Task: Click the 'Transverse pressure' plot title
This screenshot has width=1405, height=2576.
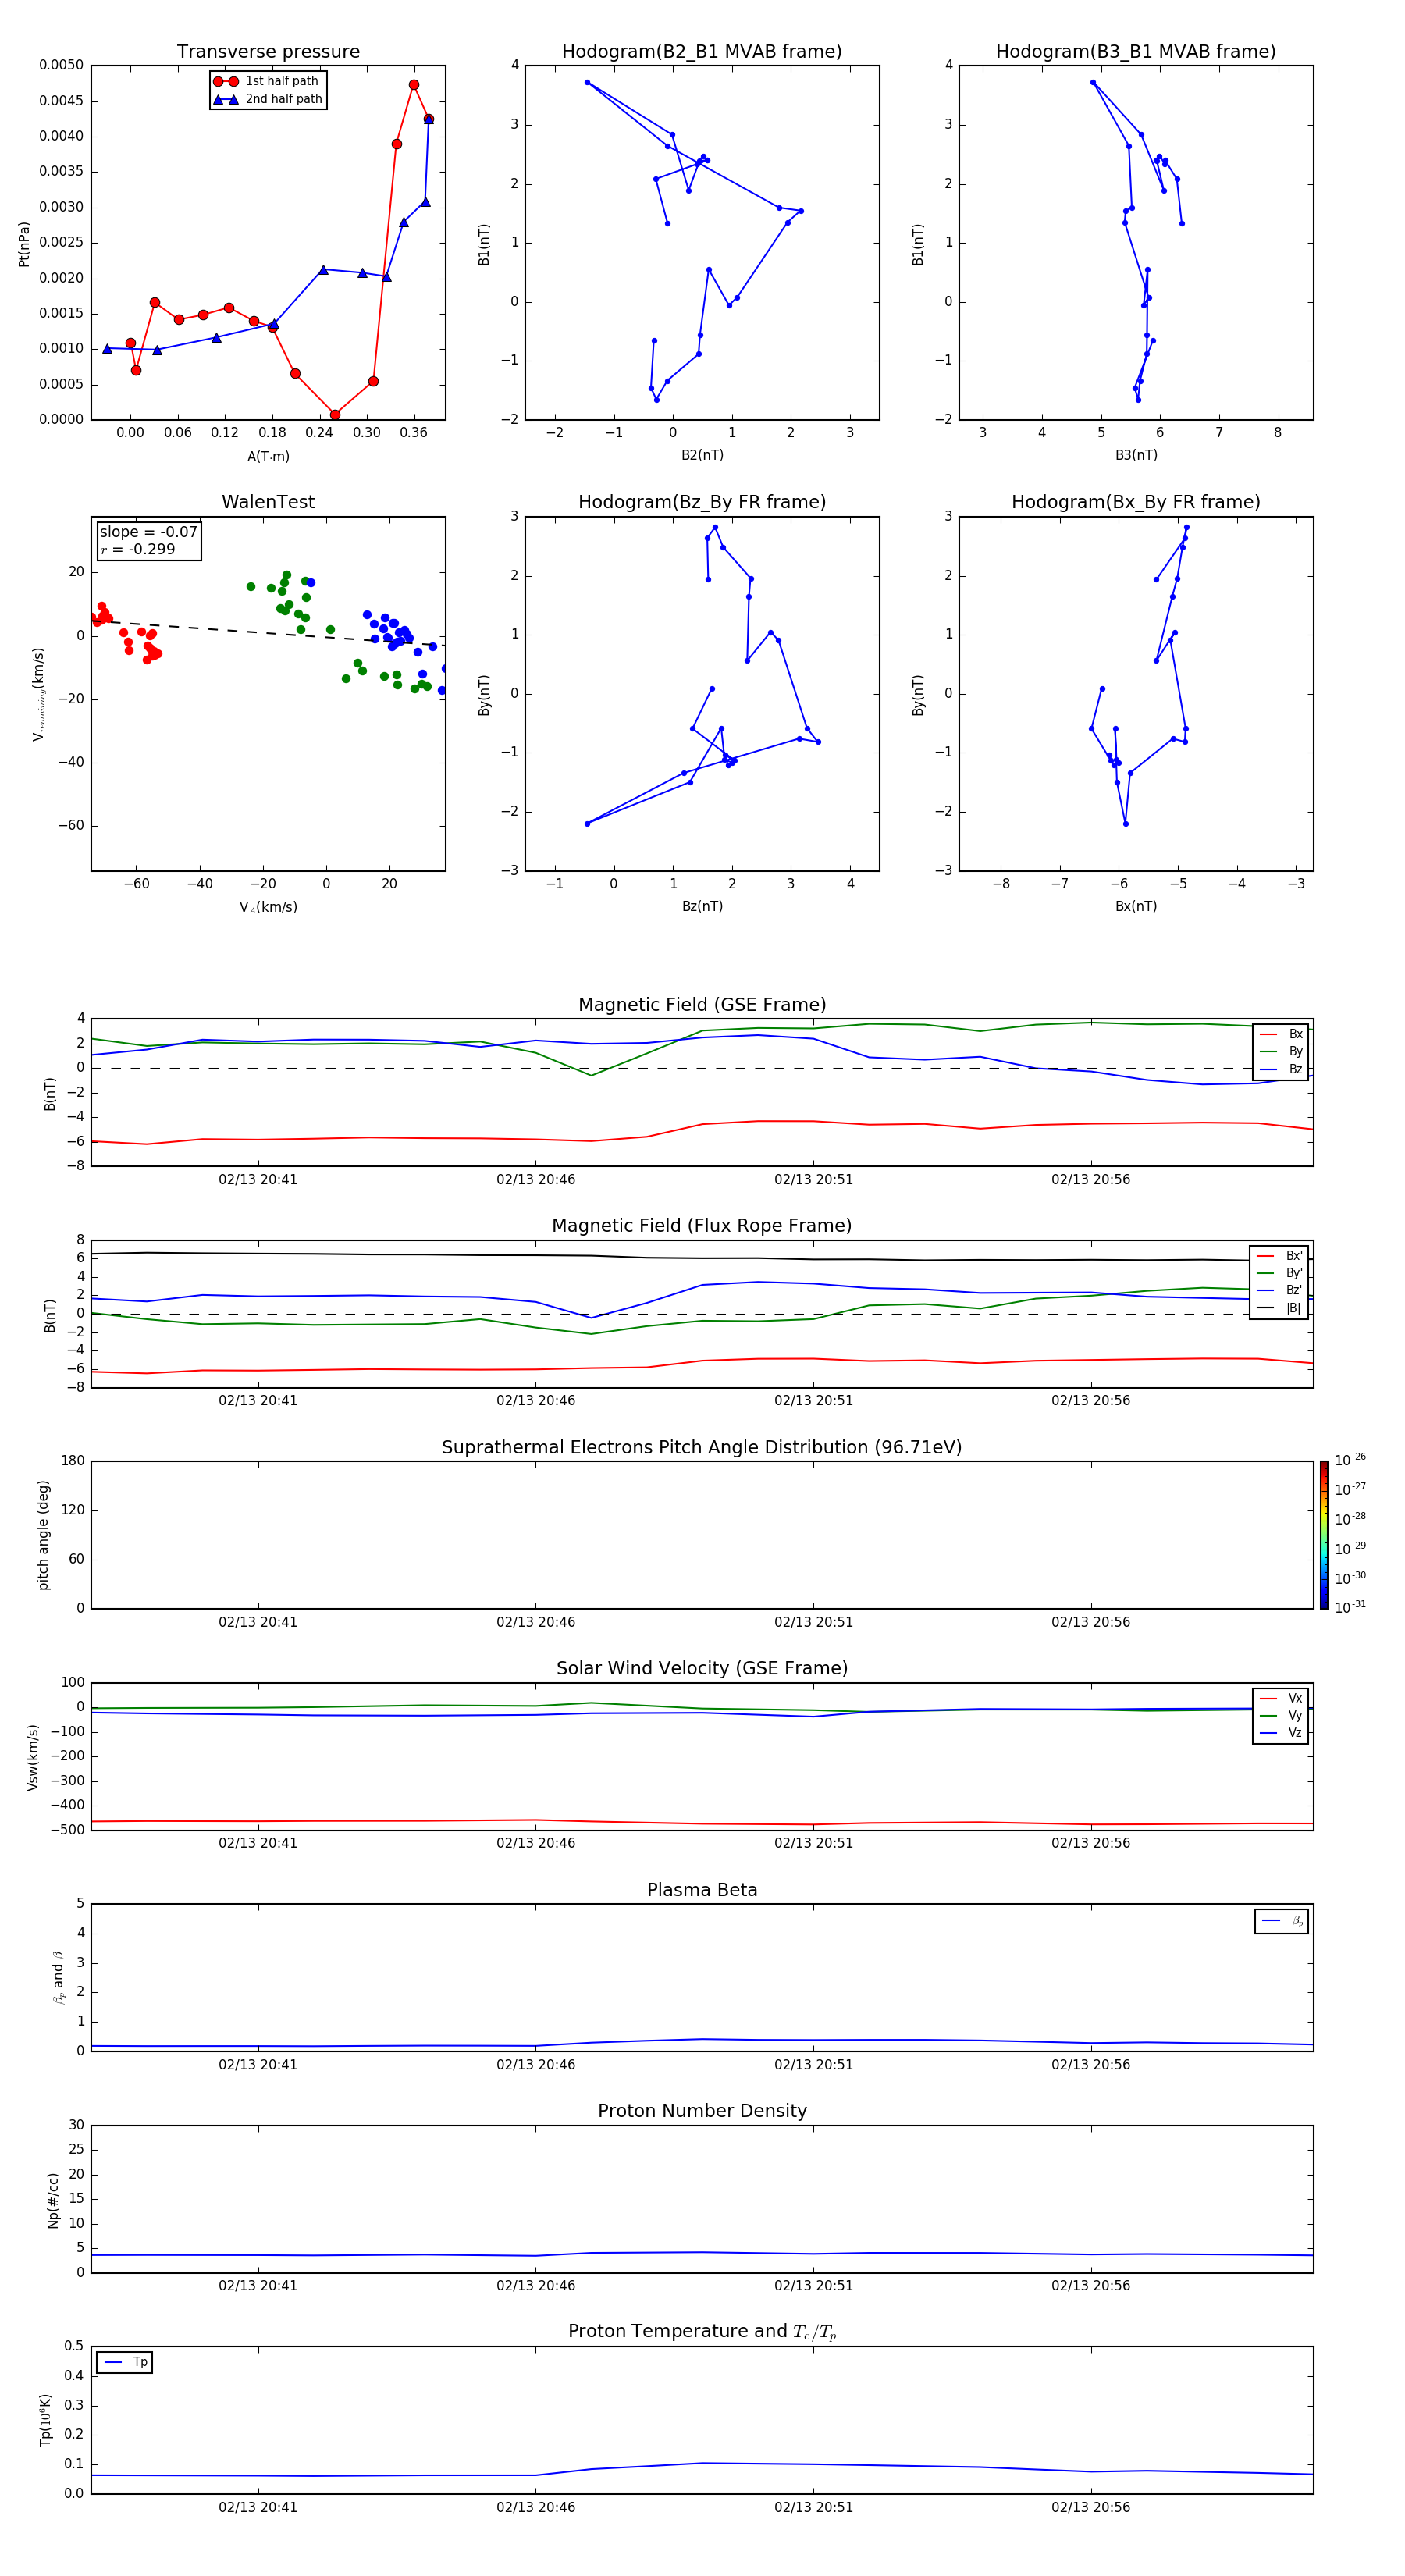Action: 268,52
